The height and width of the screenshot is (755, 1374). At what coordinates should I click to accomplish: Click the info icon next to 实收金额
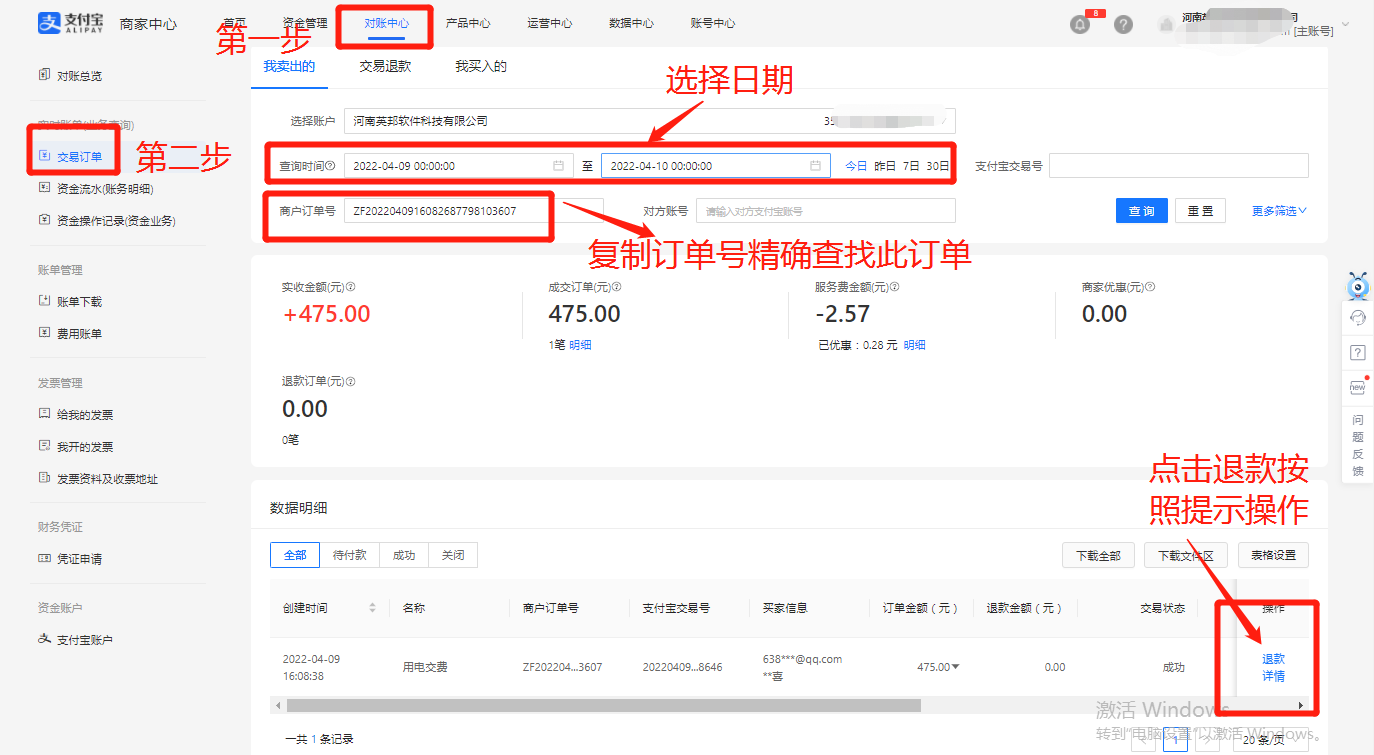(x=350, y=287)
